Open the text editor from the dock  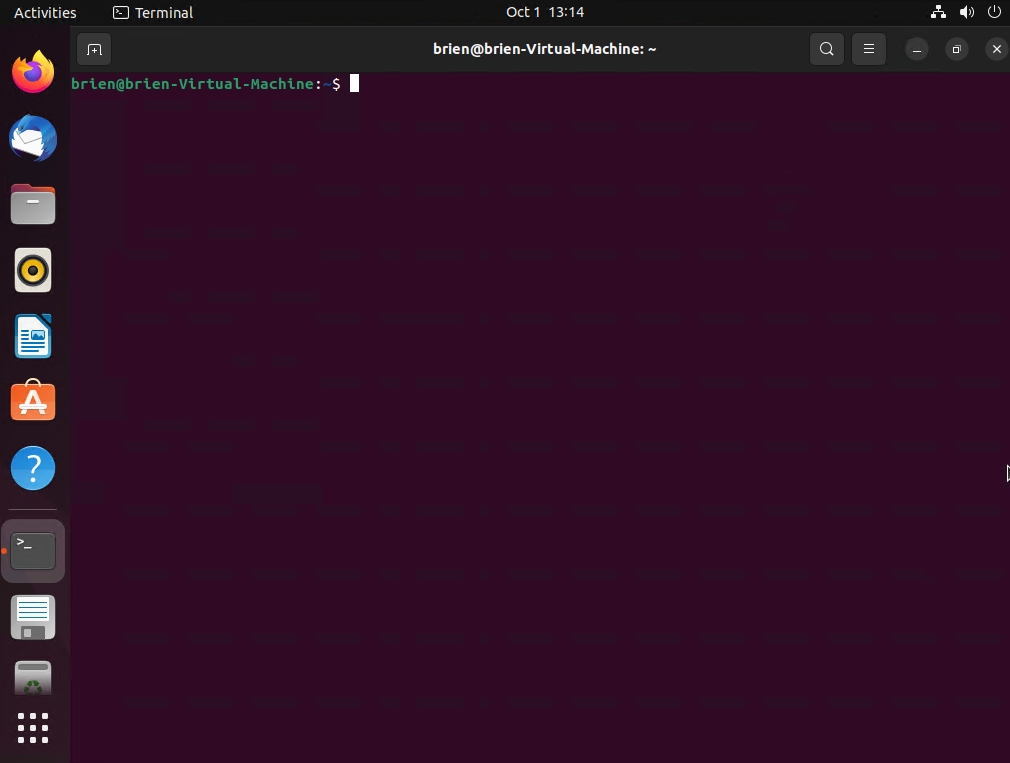tap(33, 617)
